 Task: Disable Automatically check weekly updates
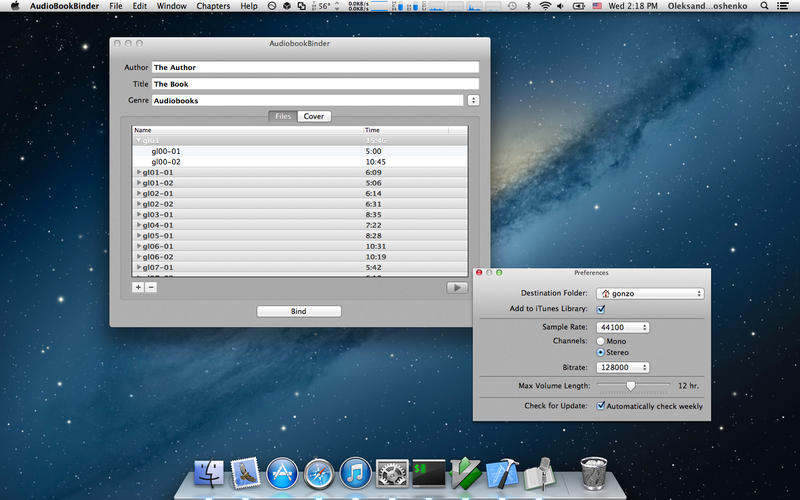pos(601,406)
